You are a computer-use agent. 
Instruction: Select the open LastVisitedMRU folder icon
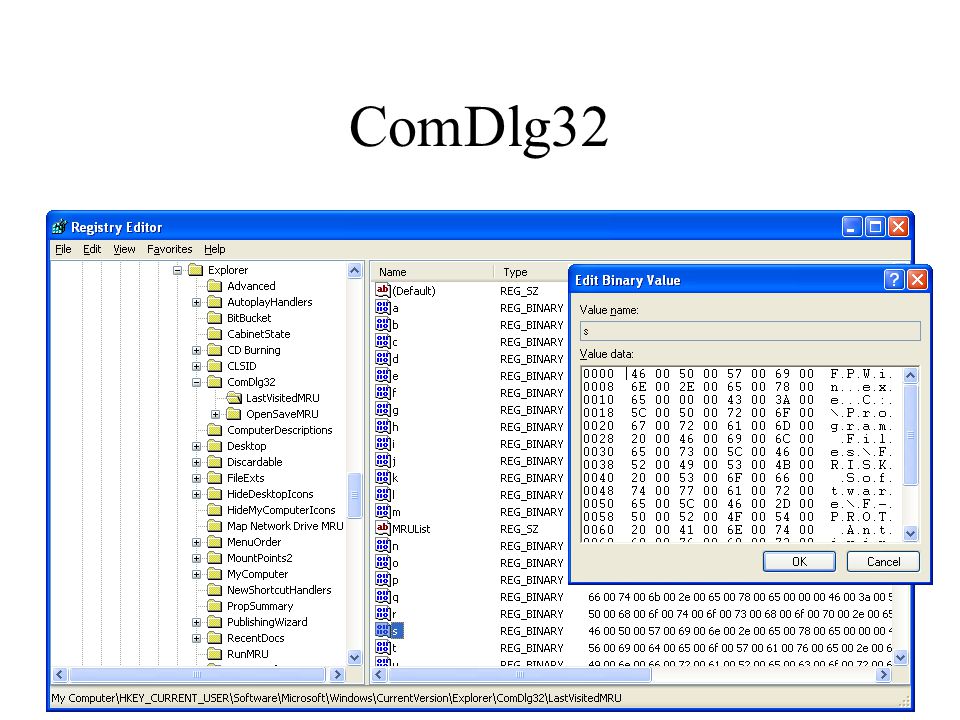[234, 398]
